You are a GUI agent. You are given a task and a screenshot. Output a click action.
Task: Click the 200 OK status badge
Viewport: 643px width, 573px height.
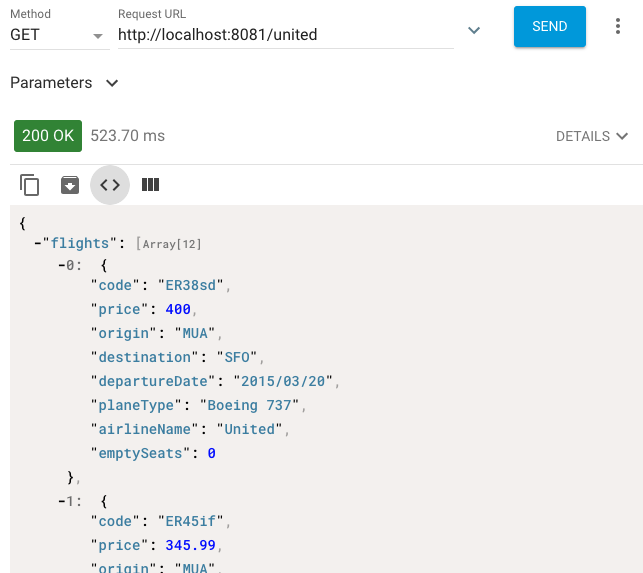click(x=48, y=135)
